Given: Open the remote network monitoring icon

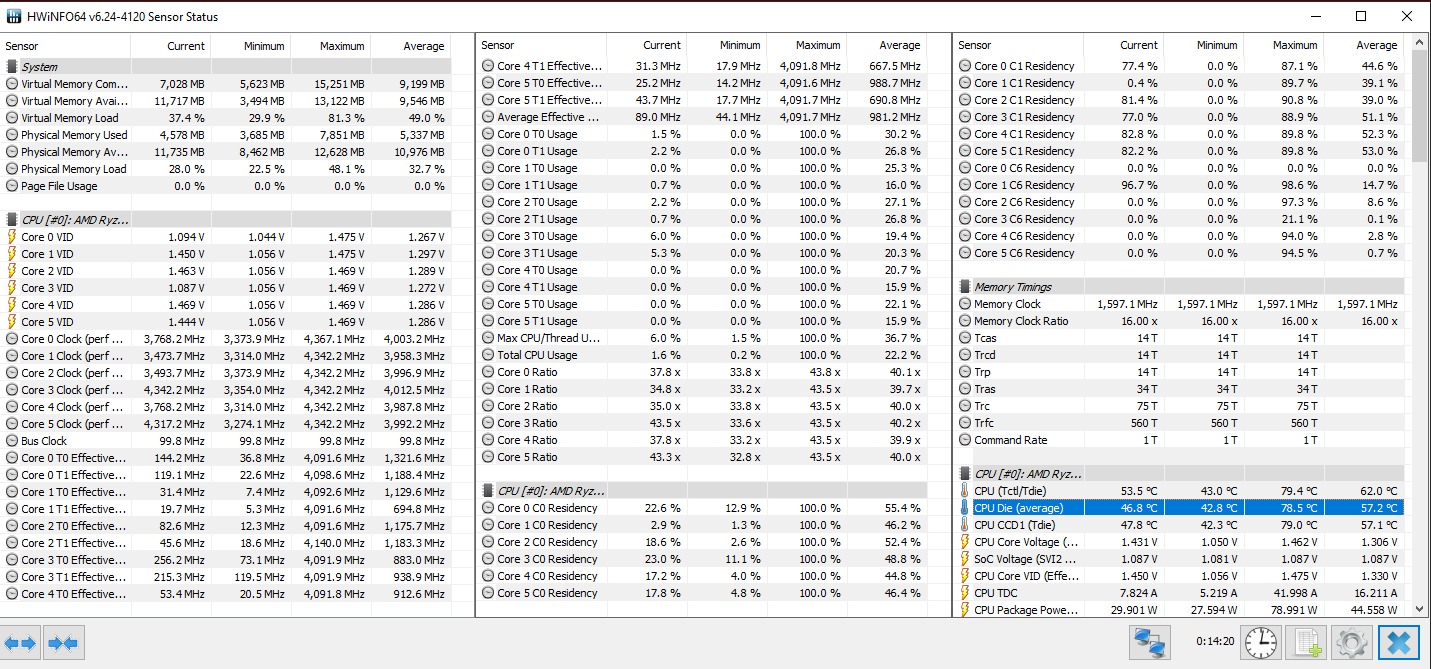Looking at the screenshot, I should [1152, 642].
